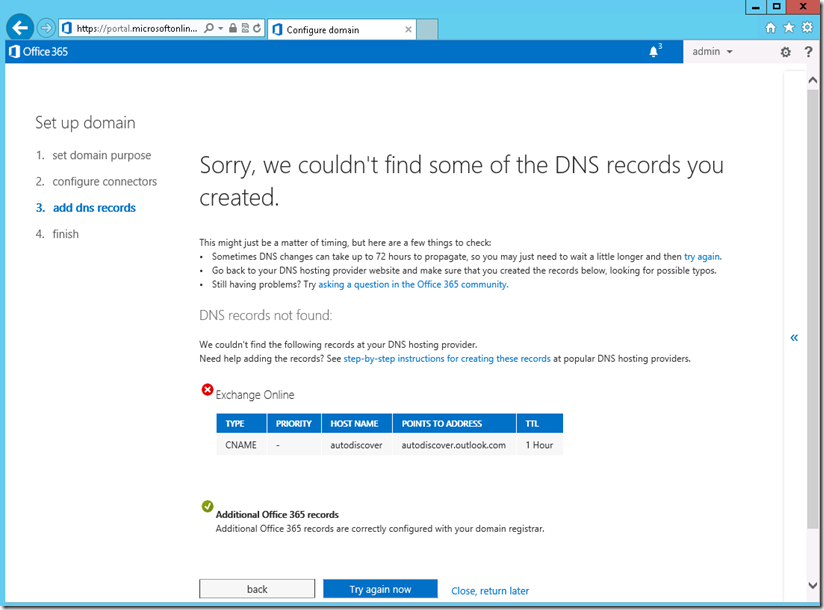Click the search magnifier in address bar
The width and height of the screenshot is (824, 610).
tap(209, 28)
